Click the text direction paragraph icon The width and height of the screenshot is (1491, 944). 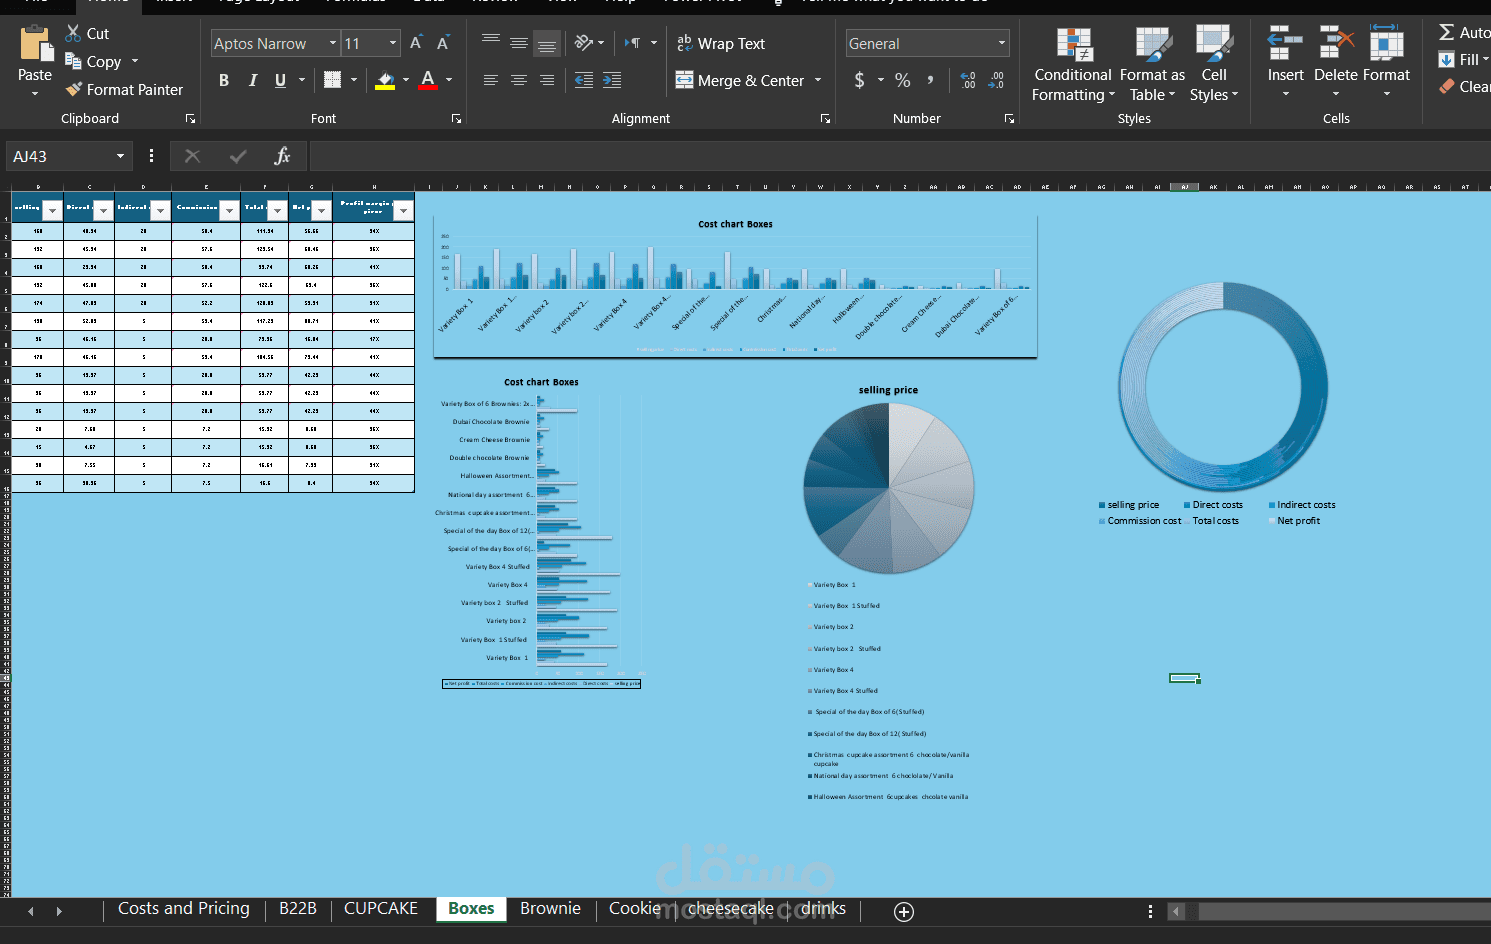click(x=633, y=43)
